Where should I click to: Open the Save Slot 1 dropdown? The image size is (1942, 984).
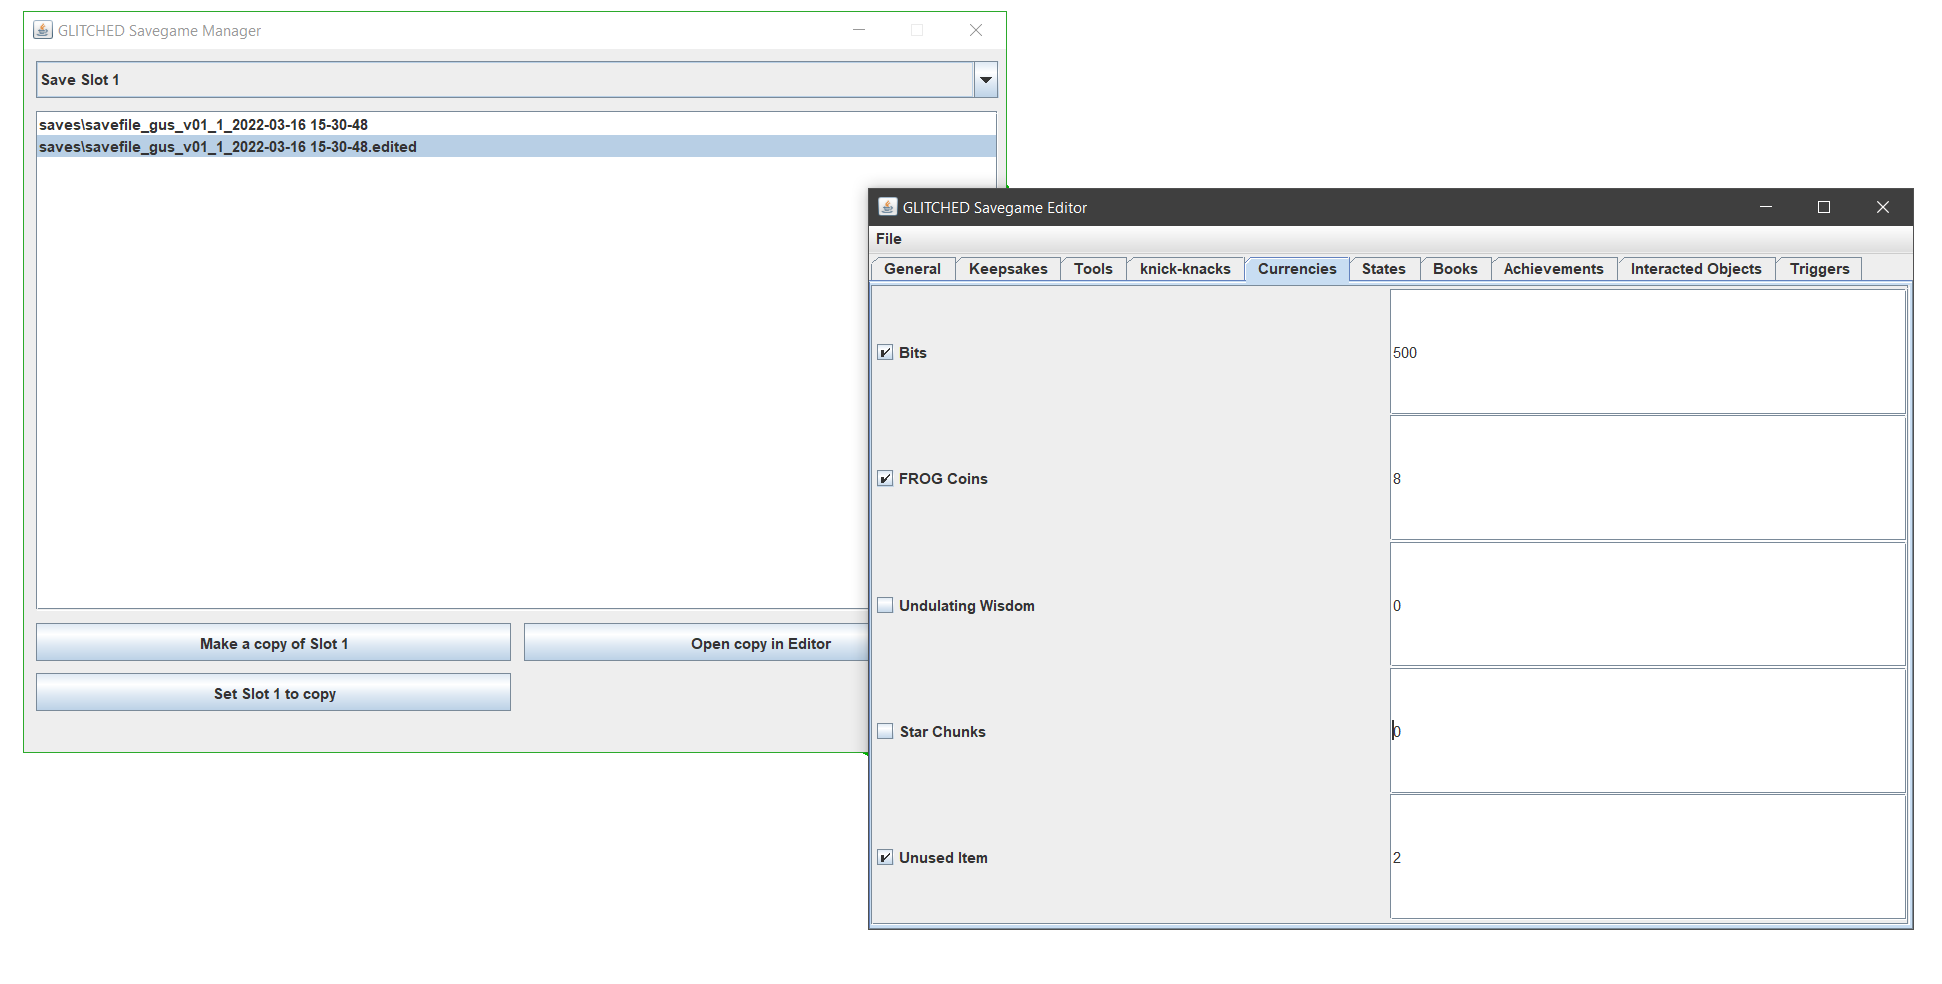(x=985, y=79)
